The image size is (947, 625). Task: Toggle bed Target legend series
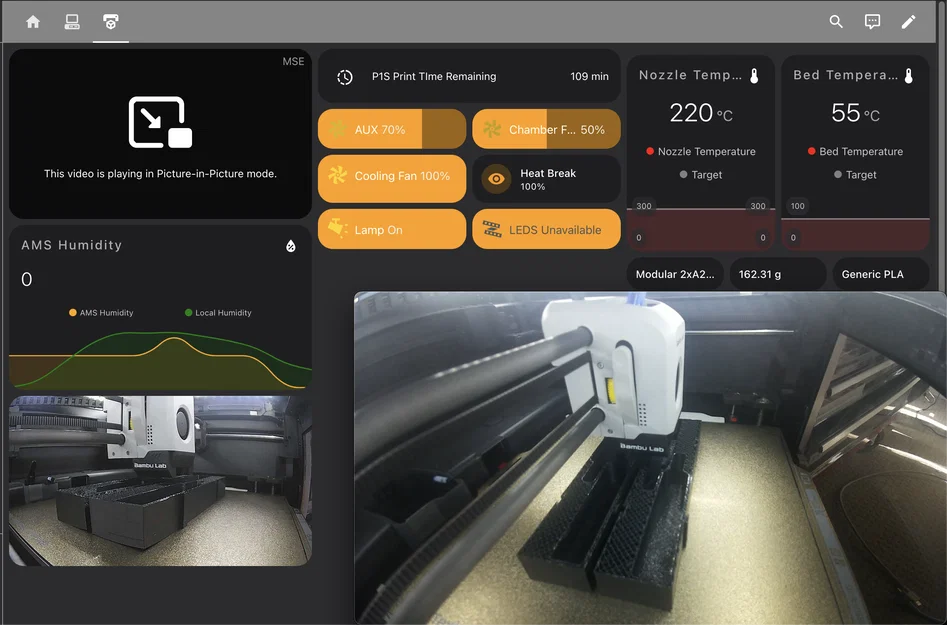[855, 175]
